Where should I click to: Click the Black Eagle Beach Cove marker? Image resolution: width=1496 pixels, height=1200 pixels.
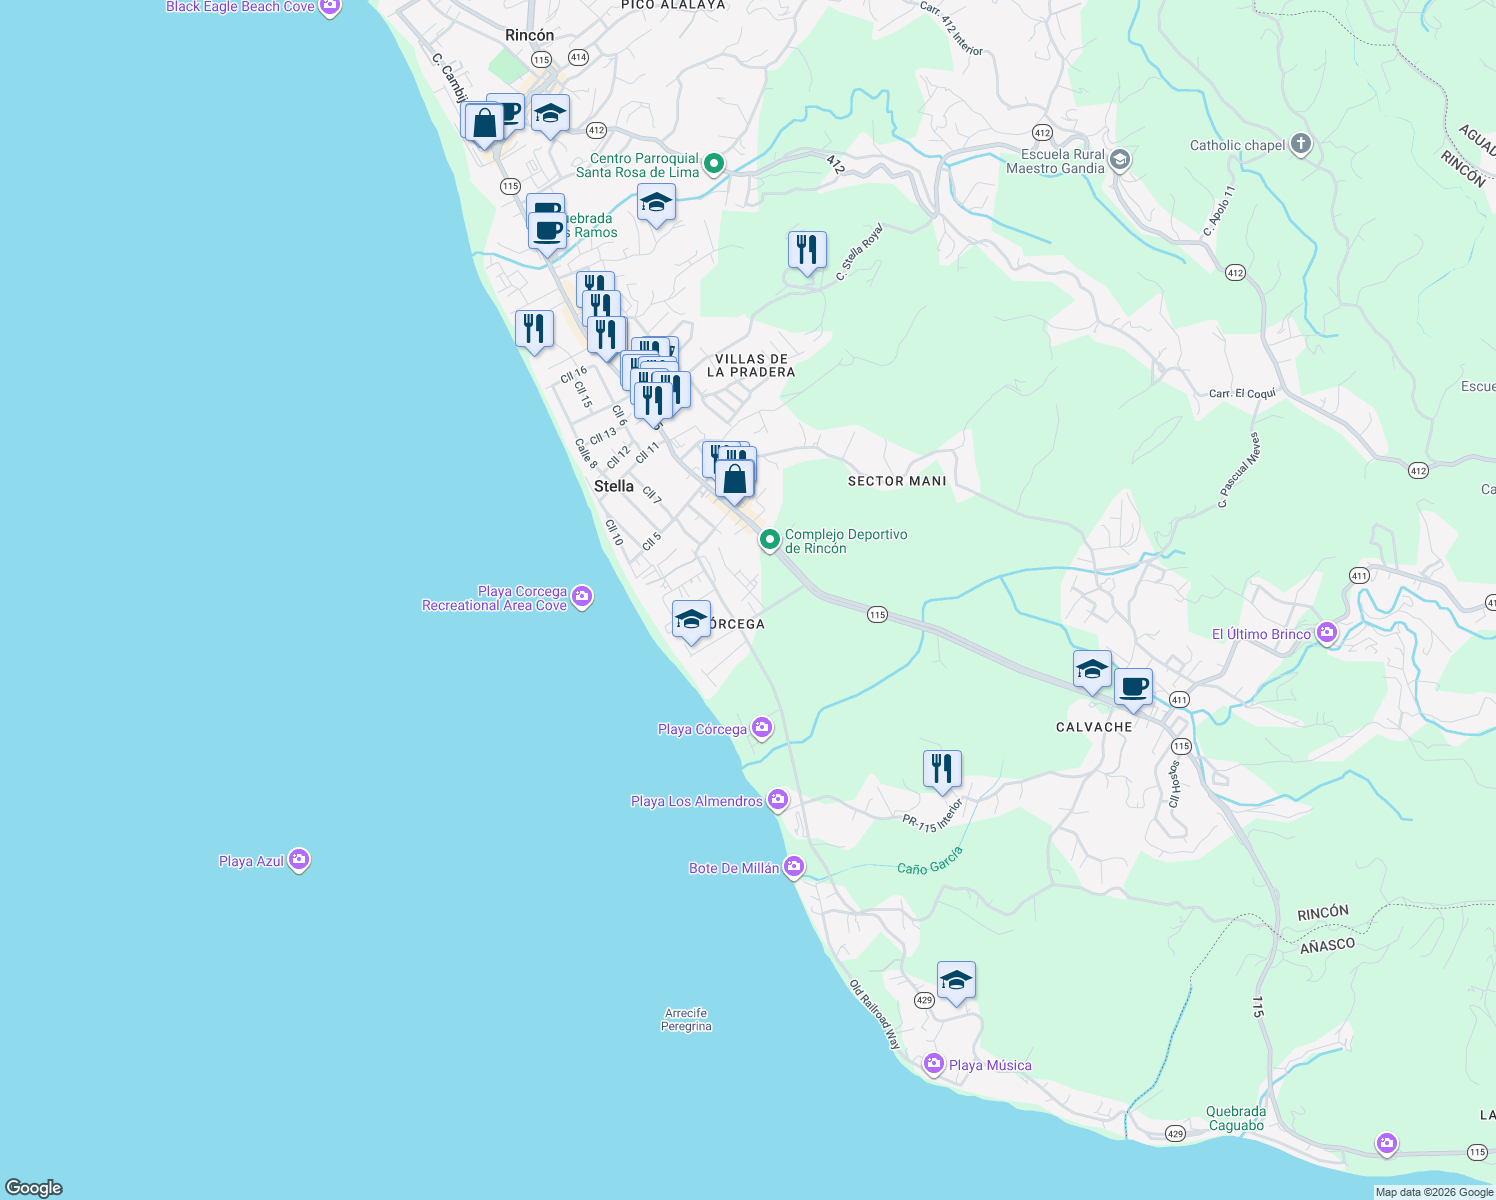(329, 7)
